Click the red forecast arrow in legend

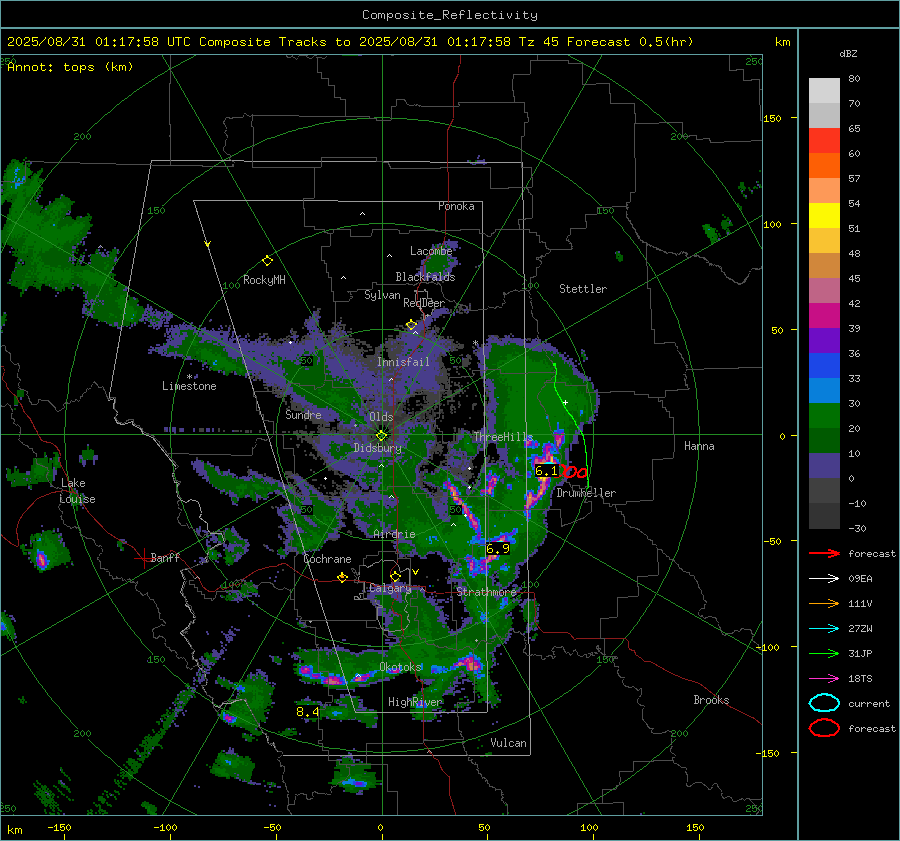(x=824, y=553)
